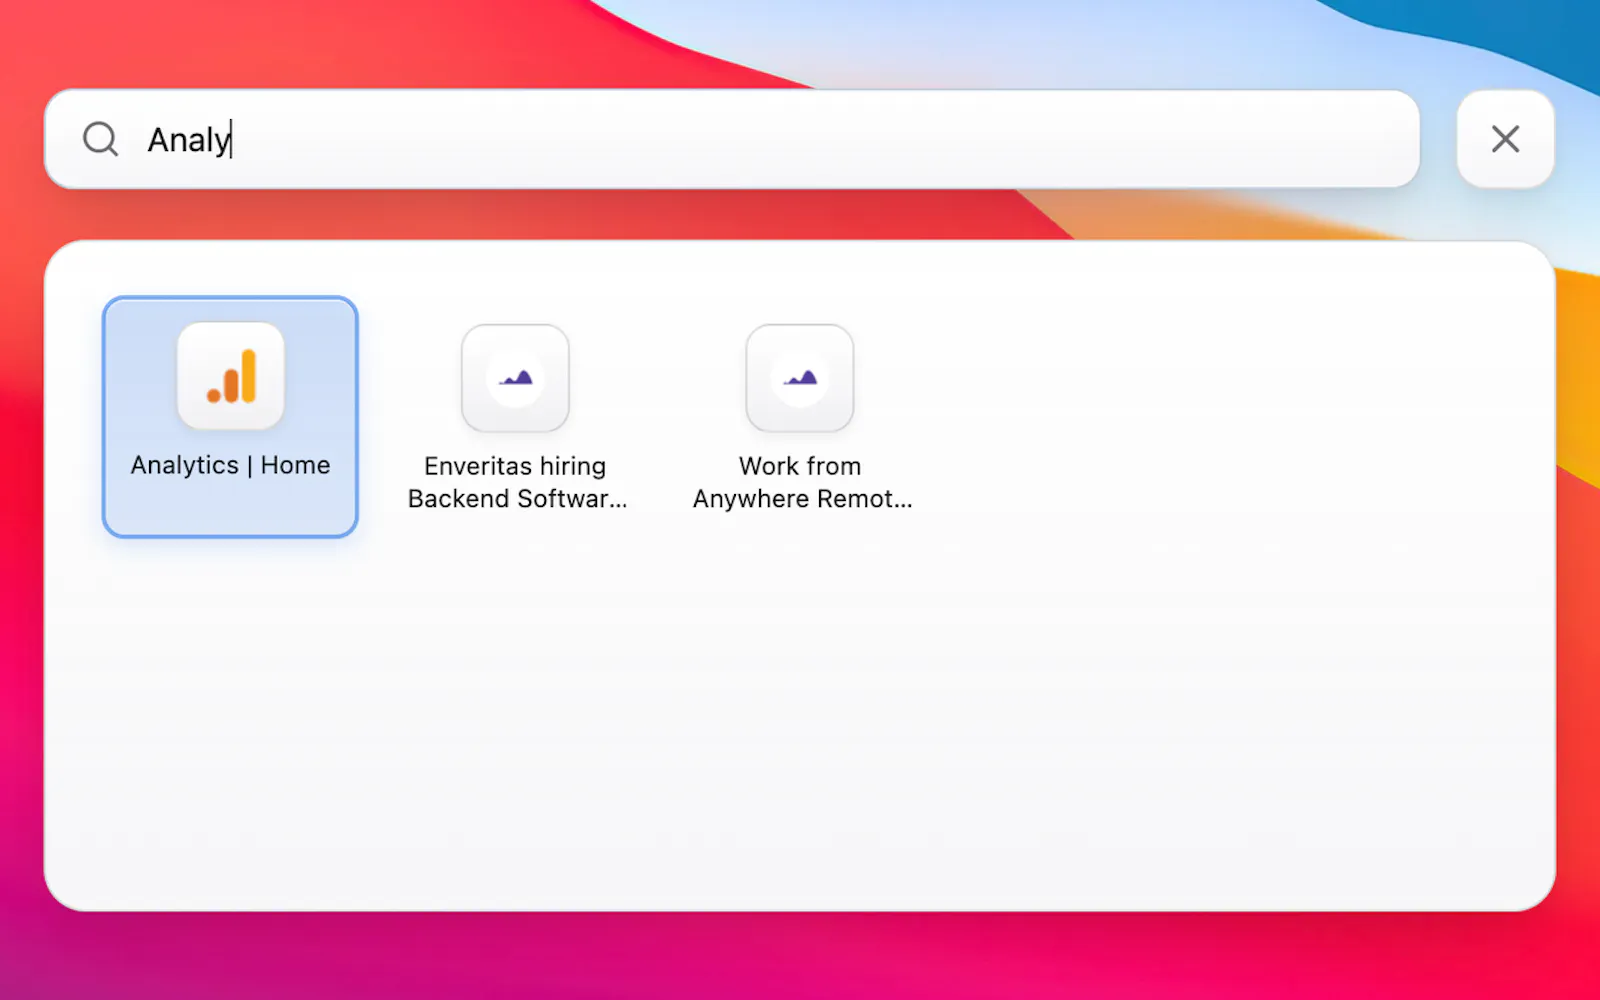This screenshot has width=1600, height=1000.
Task: Click into the search field containing 'Analy'
Action: point(732,139)
